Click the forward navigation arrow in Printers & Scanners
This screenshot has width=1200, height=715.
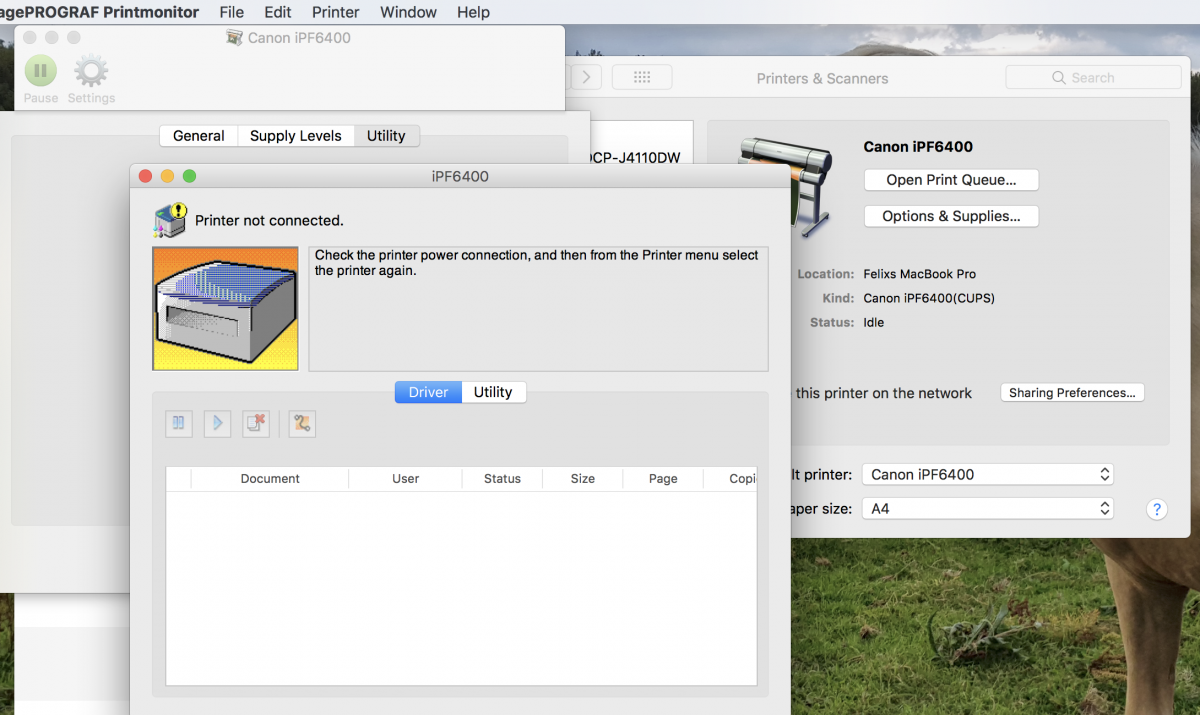point(586,77)
